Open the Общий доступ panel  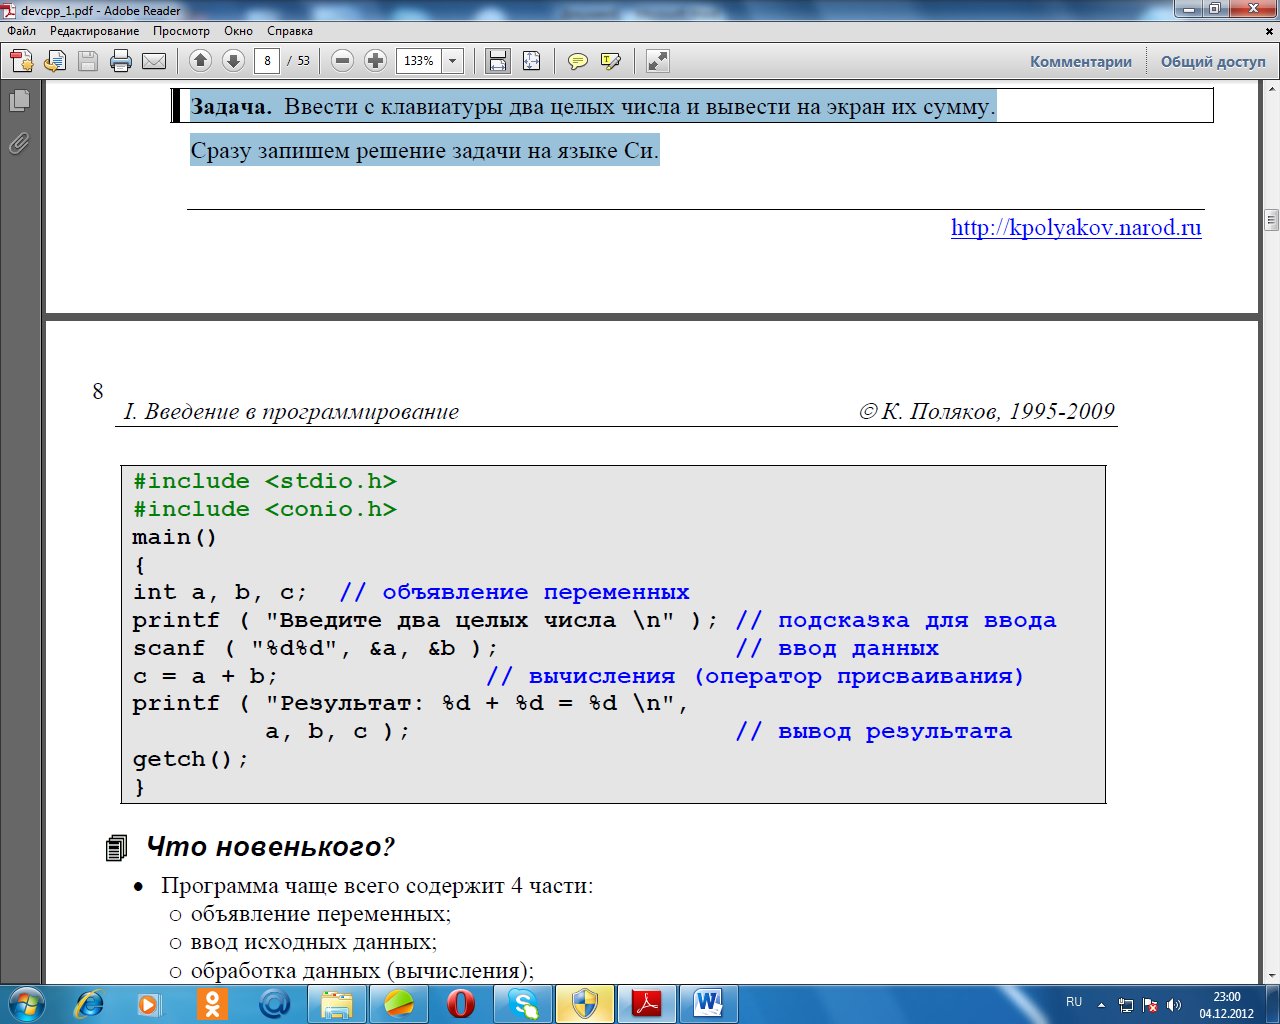point(1213,61)
